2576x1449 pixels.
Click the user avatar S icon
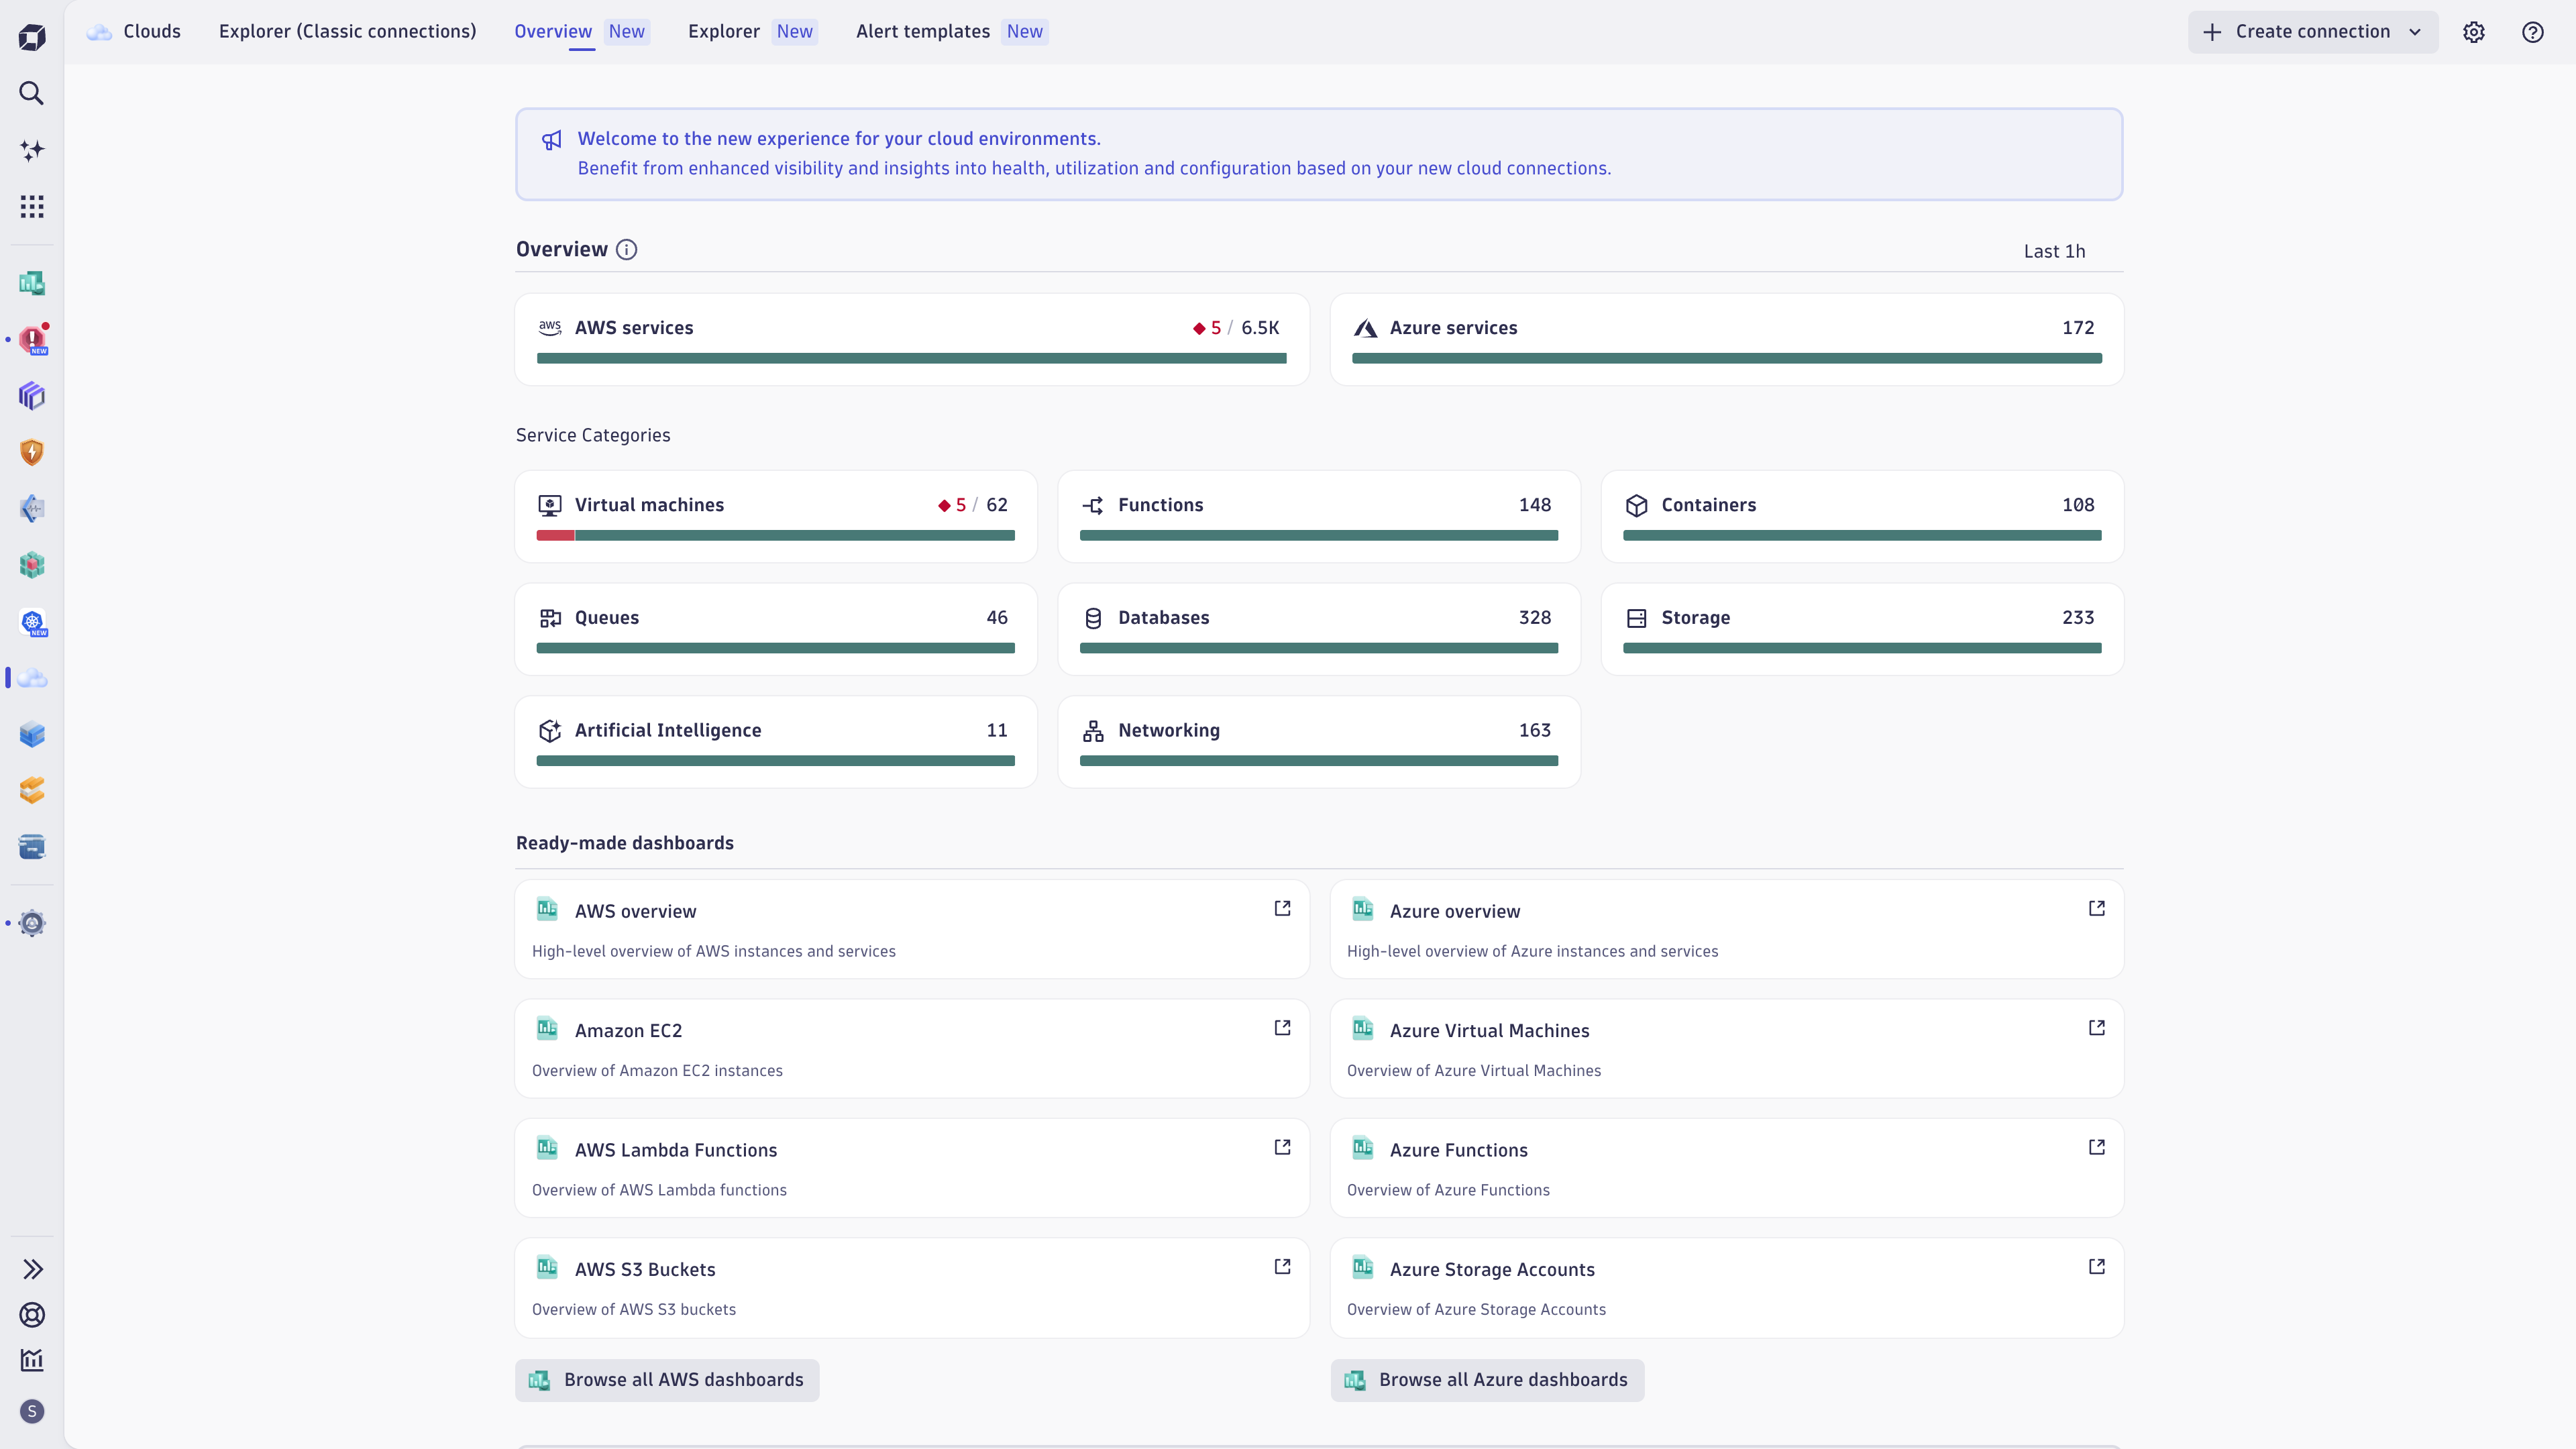tap(32, 1411)
